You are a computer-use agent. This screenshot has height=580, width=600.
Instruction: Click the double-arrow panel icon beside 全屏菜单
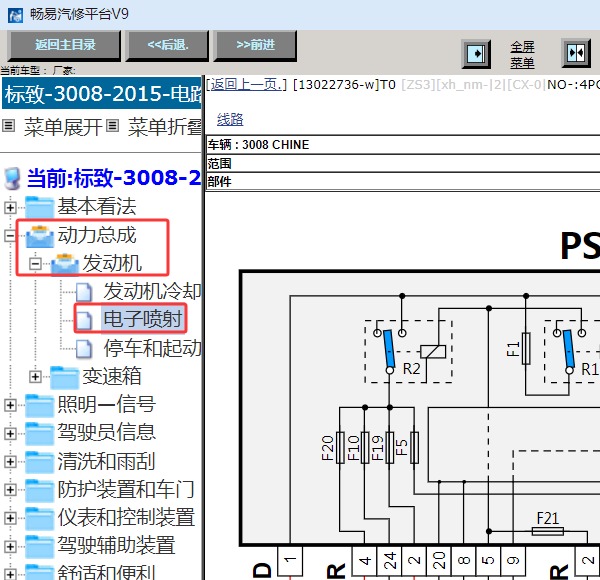coord(576,53)
